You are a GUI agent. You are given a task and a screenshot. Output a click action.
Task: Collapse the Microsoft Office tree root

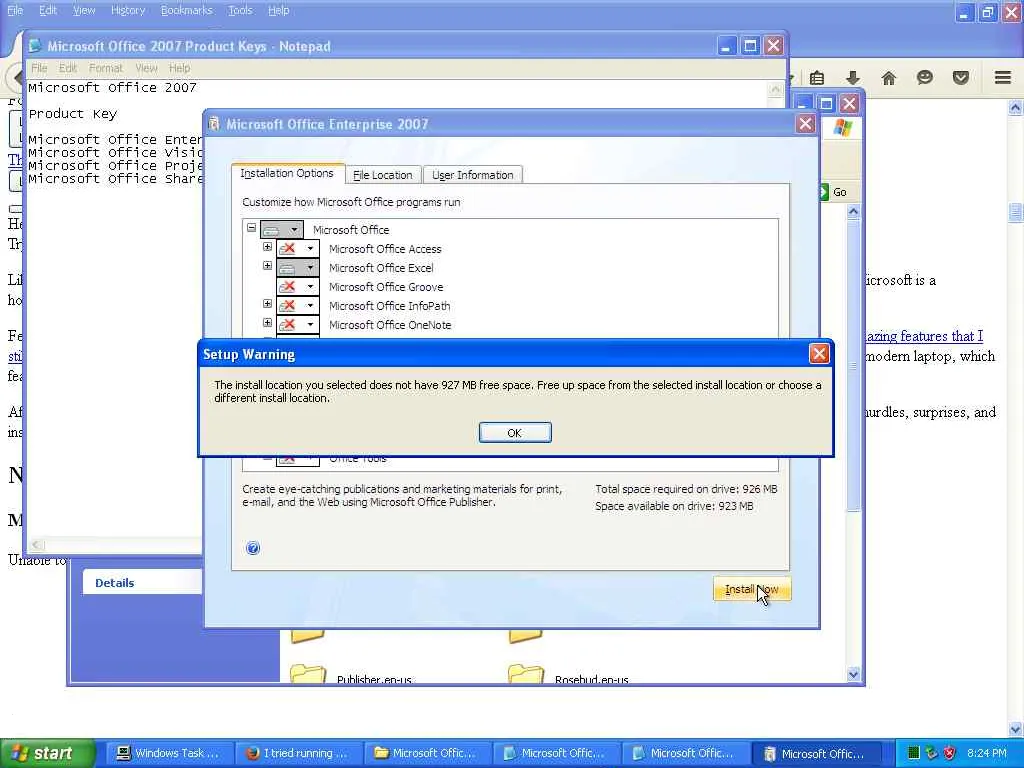pyautogui.click(x=251, y=228)
